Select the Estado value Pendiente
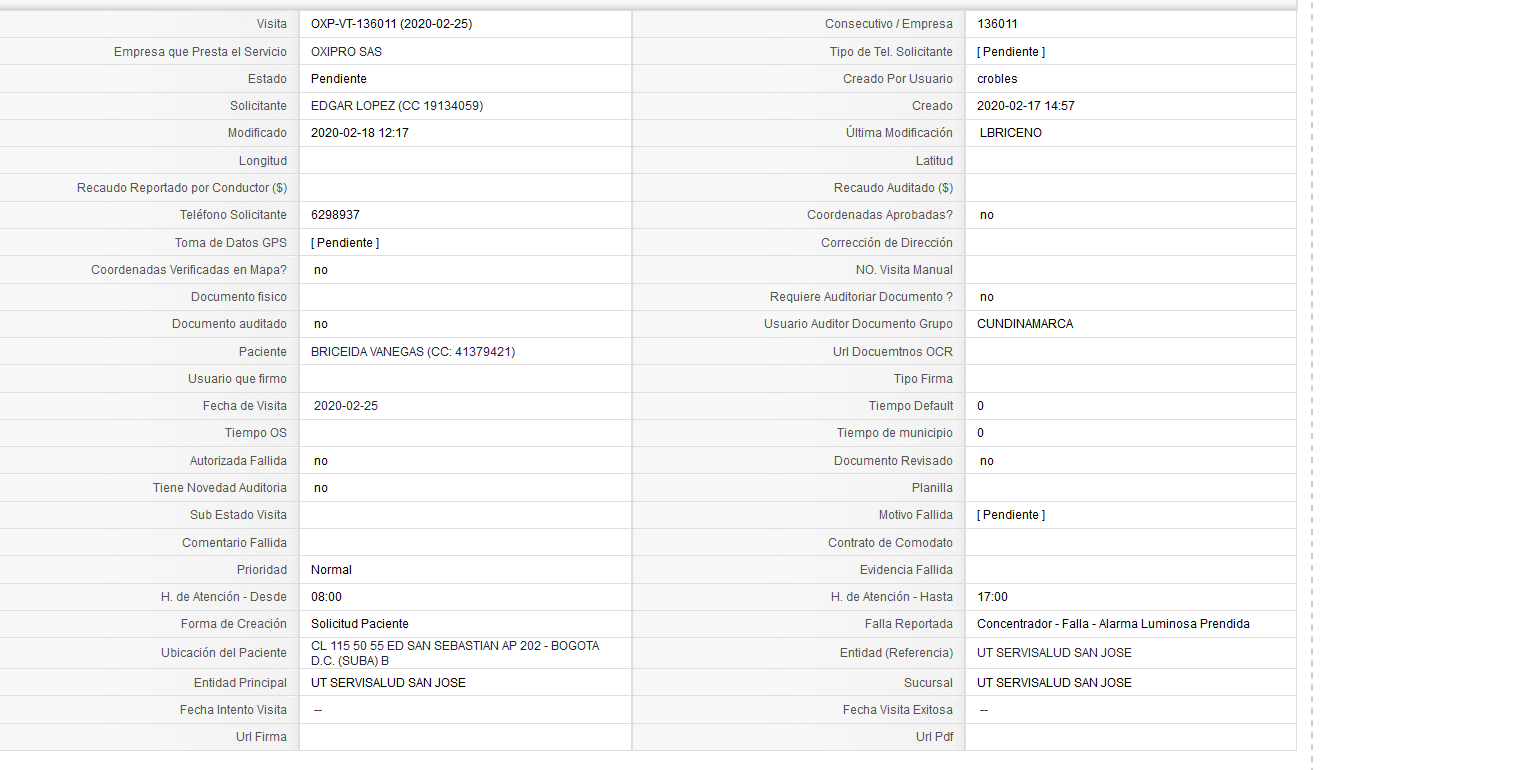Viewport: 1521px width, 770px height. tap(338, 78)
